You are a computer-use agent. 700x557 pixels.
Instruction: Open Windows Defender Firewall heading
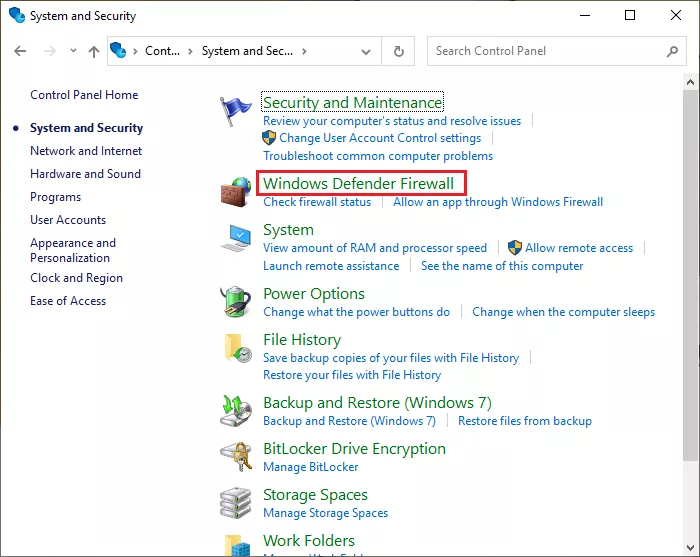[x=358, y=183]
